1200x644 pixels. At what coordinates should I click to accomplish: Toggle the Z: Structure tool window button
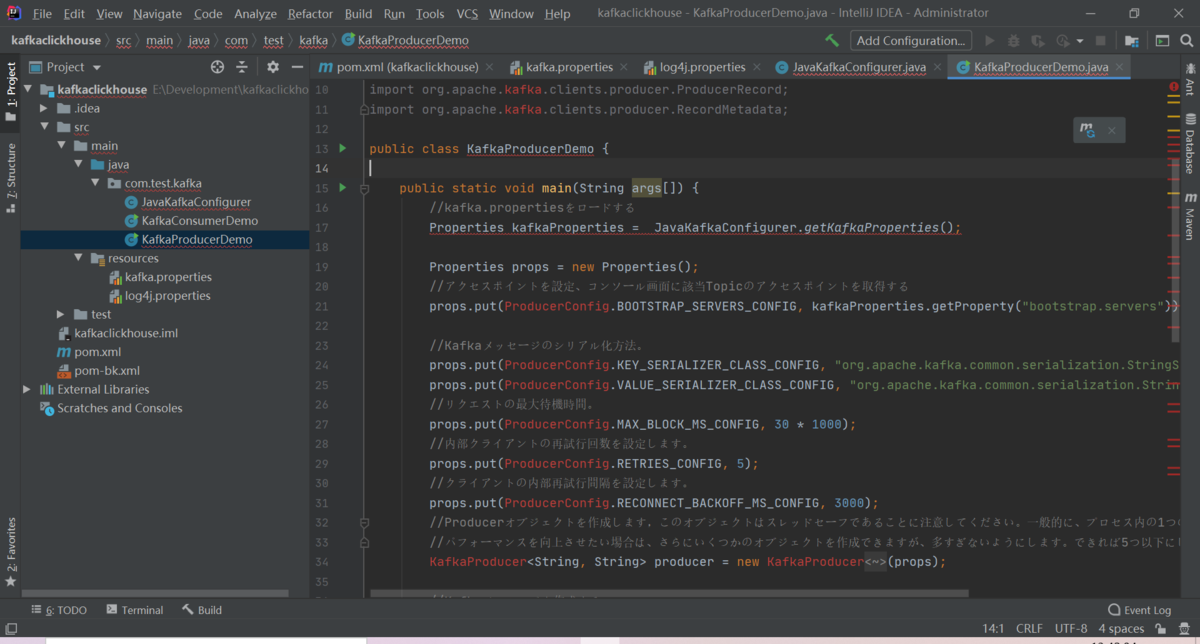11,179
